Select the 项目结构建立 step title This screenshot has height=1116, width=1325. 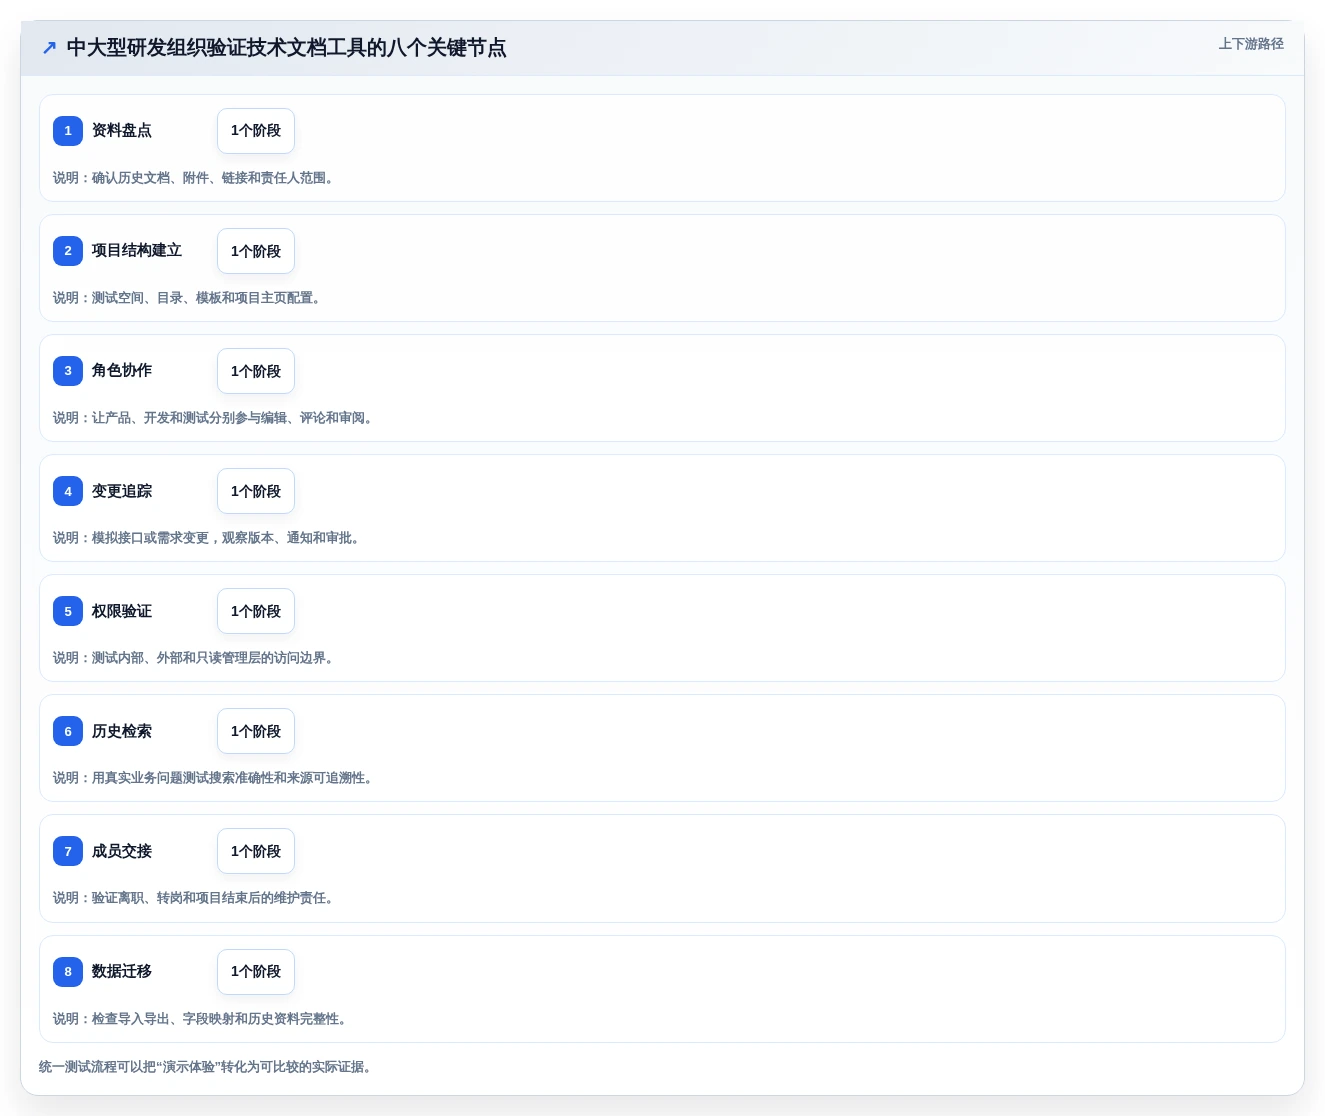pos(137,251)
